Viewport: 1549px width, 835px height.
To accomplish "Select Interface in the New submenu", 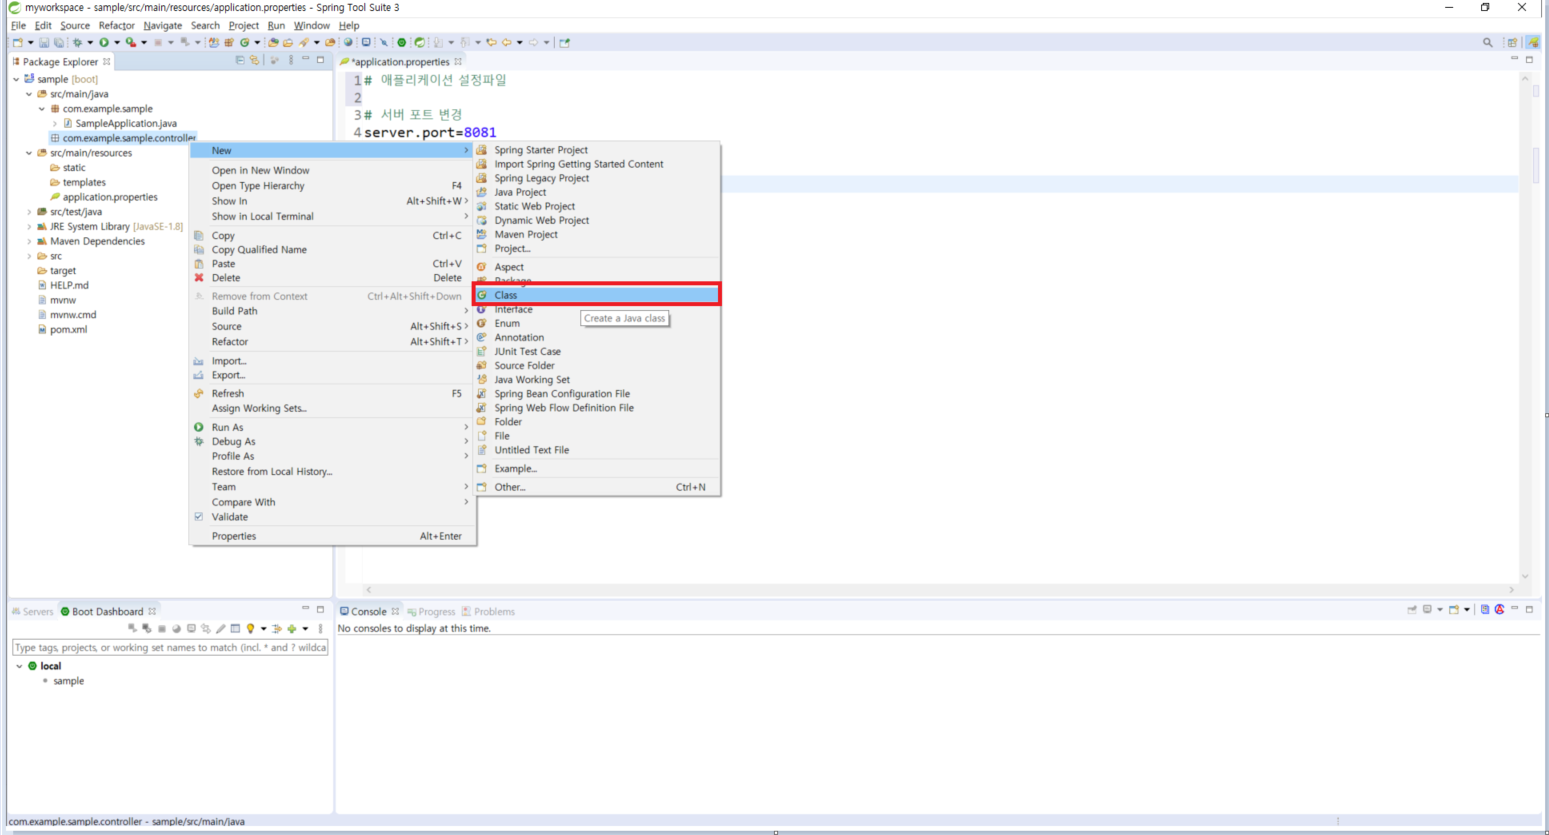I will click(x=596, y=309).
